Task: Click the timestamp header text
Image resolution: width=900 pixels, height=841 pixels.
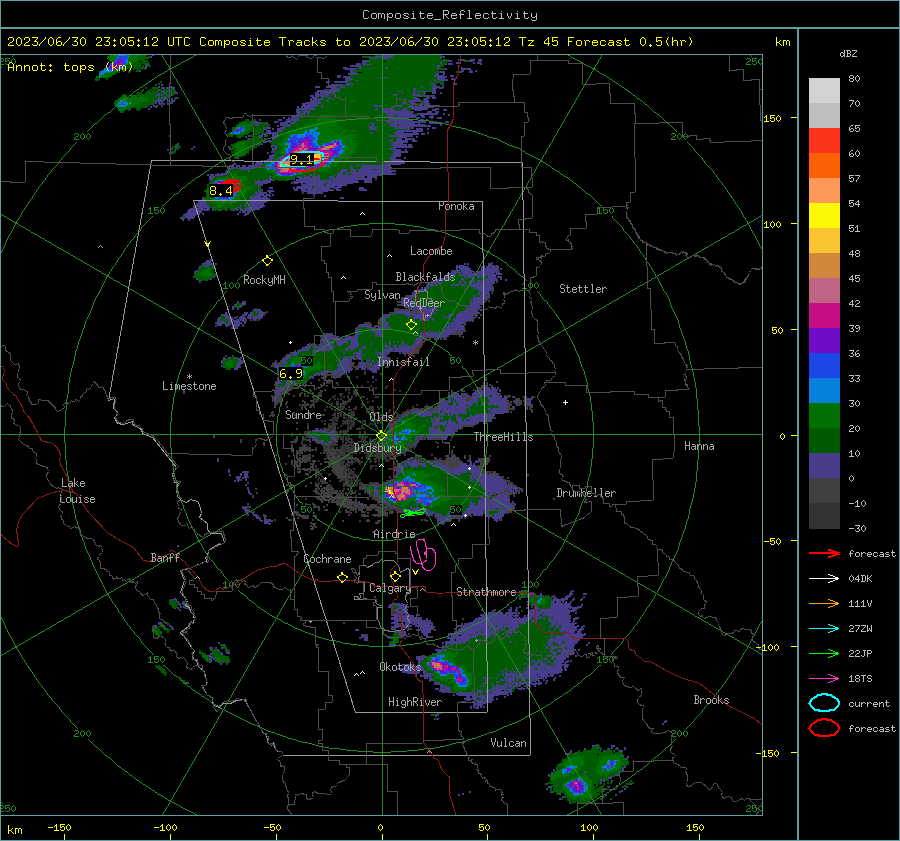Action: (350, 42)
